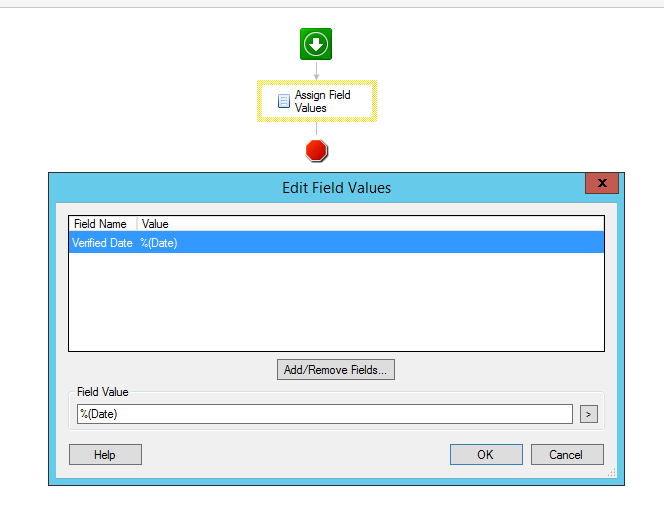Click the %(Date) value in the list
Image resolution: width=664 pixels, height=508 pixels.
point(159,243)
